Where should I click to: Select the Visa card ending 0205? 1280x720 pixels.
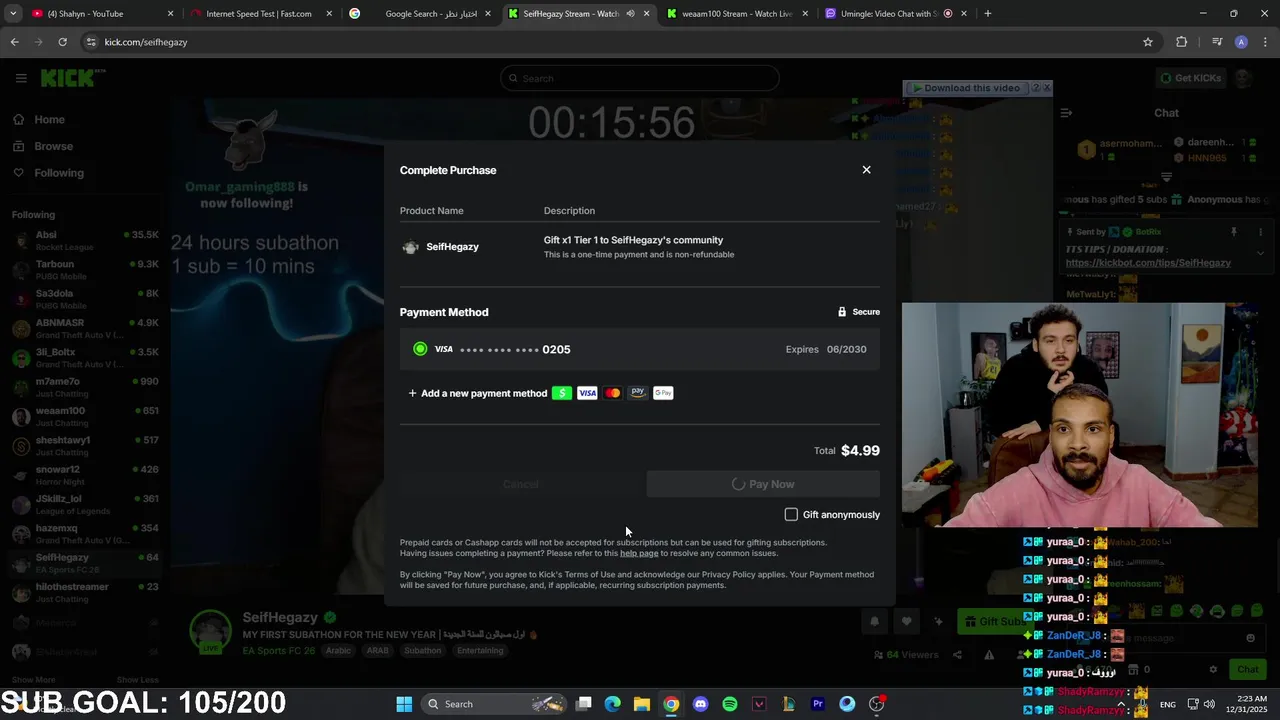tap(640, 349)
